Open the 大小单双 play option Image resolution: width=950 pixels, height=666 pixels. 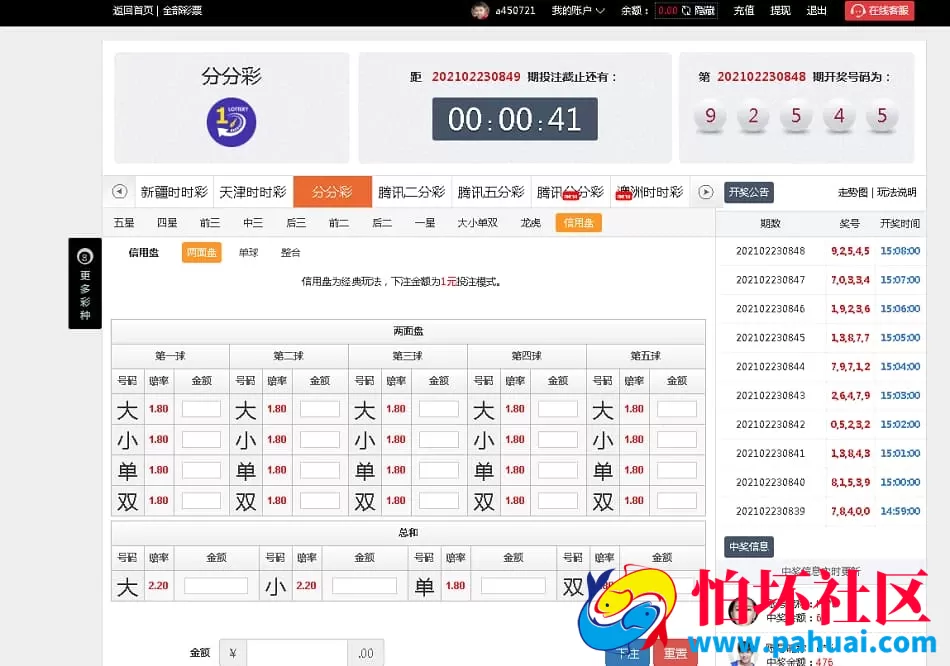coord(480,222)
